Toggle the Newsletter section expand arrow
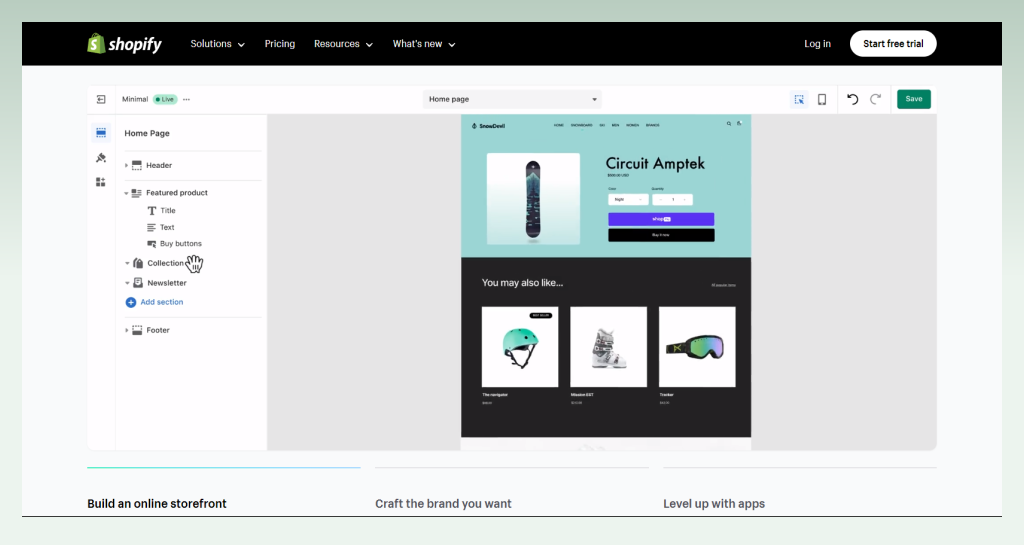 click(x=127, y=283)
